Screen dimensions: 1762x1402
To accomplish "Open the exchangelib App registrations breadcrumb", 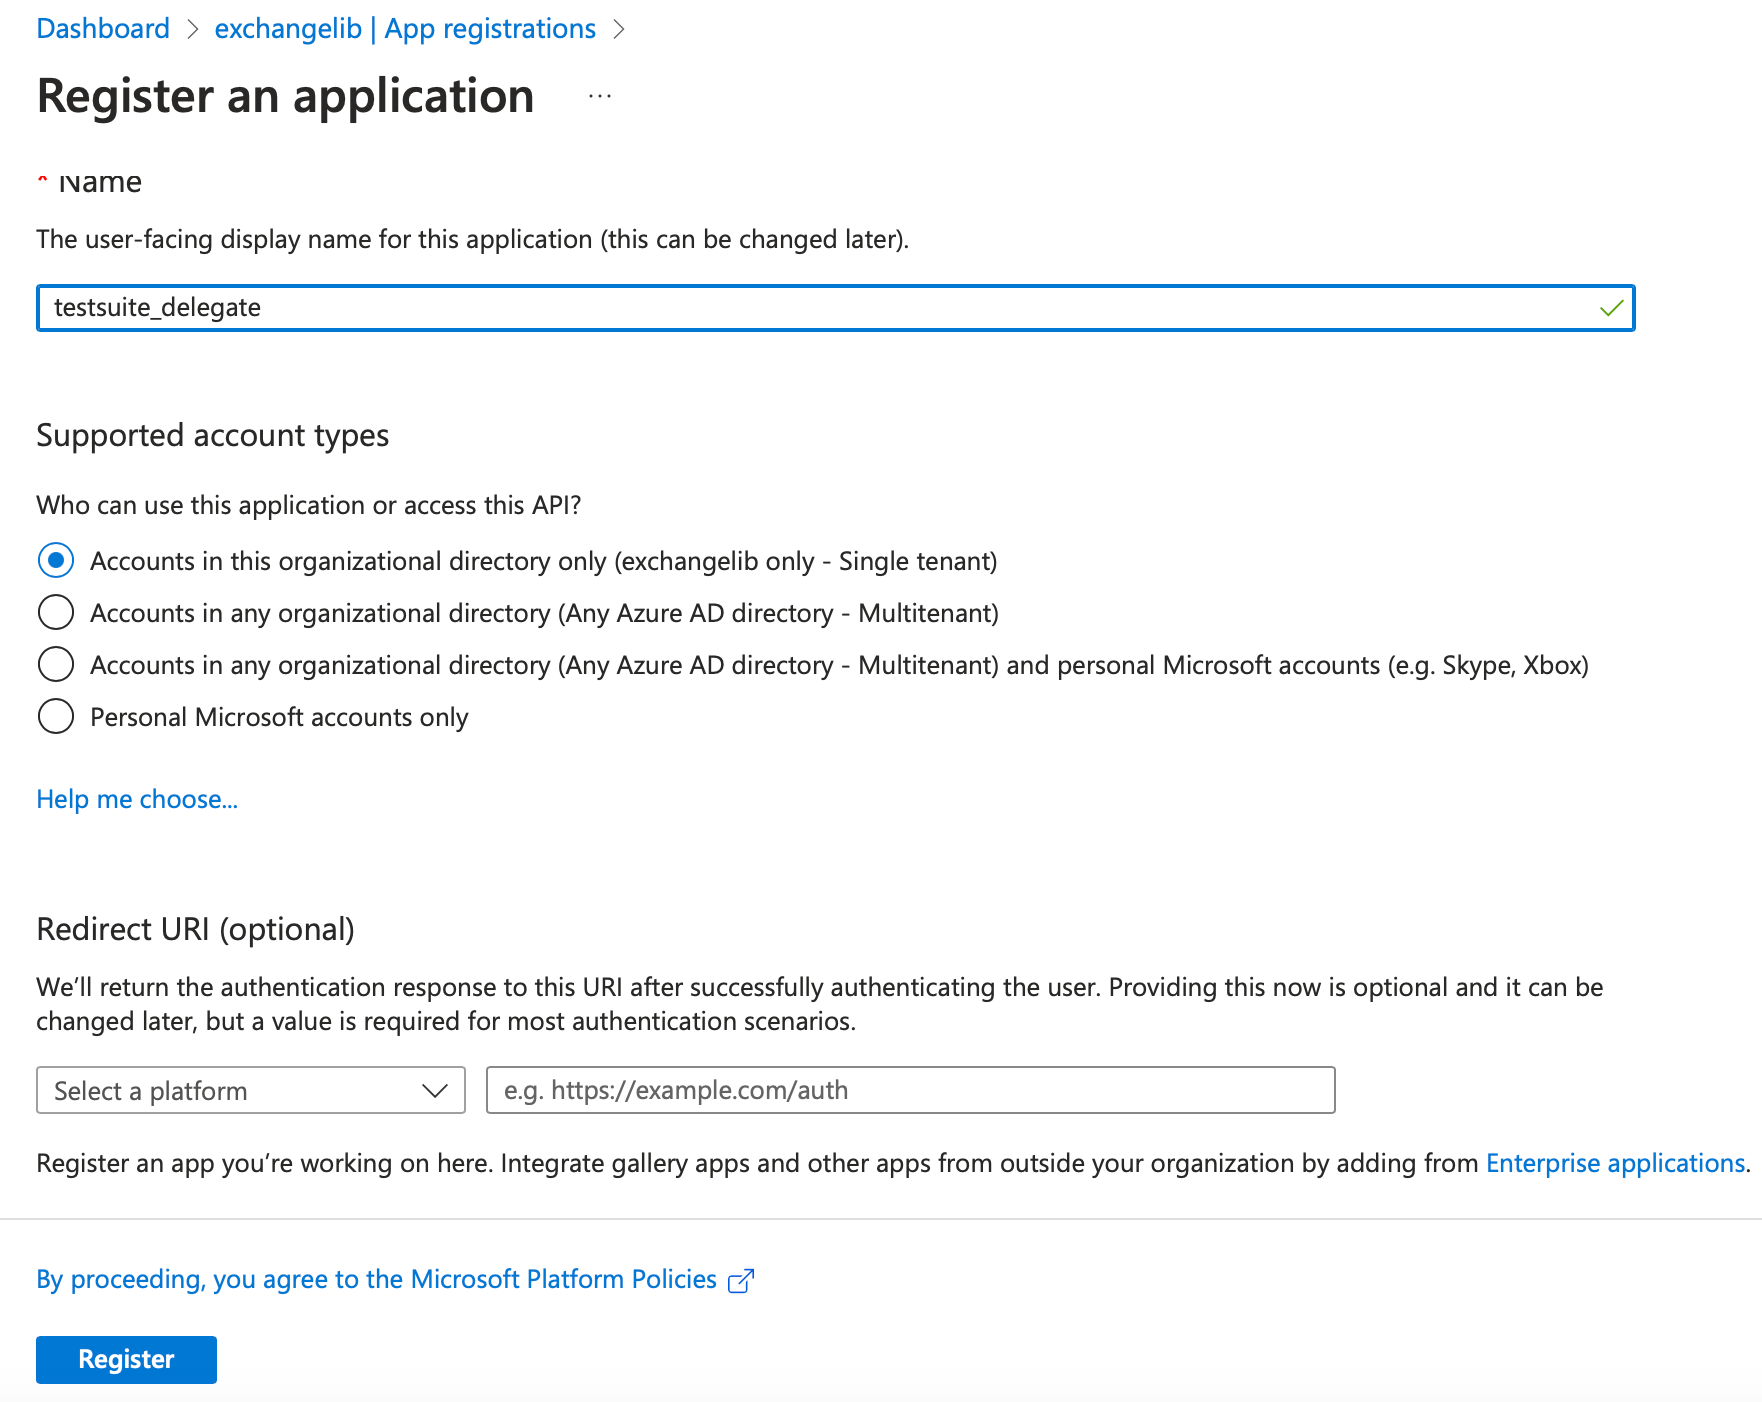I will tap(404, 28).
